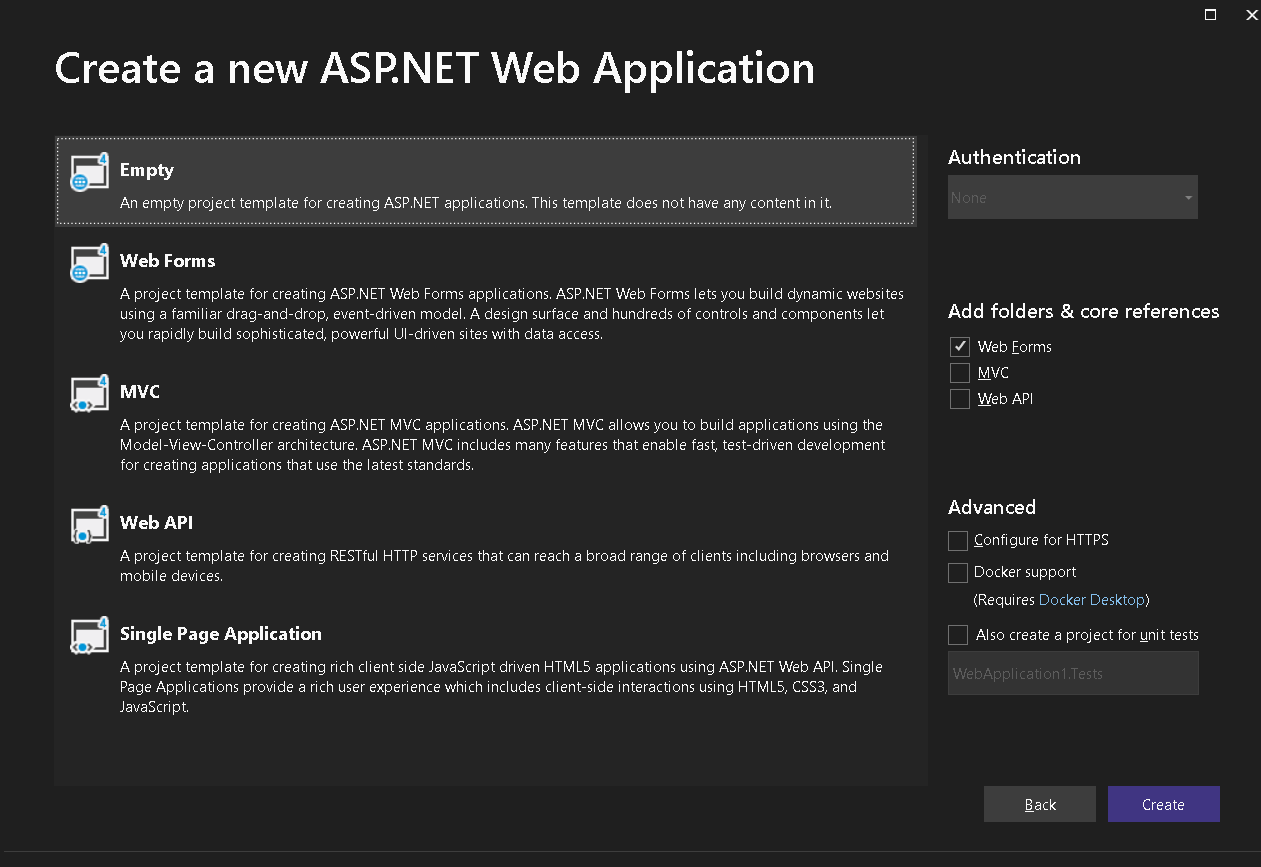
Task: Open the Authentication dropdown
Action: coord(1072,198)
